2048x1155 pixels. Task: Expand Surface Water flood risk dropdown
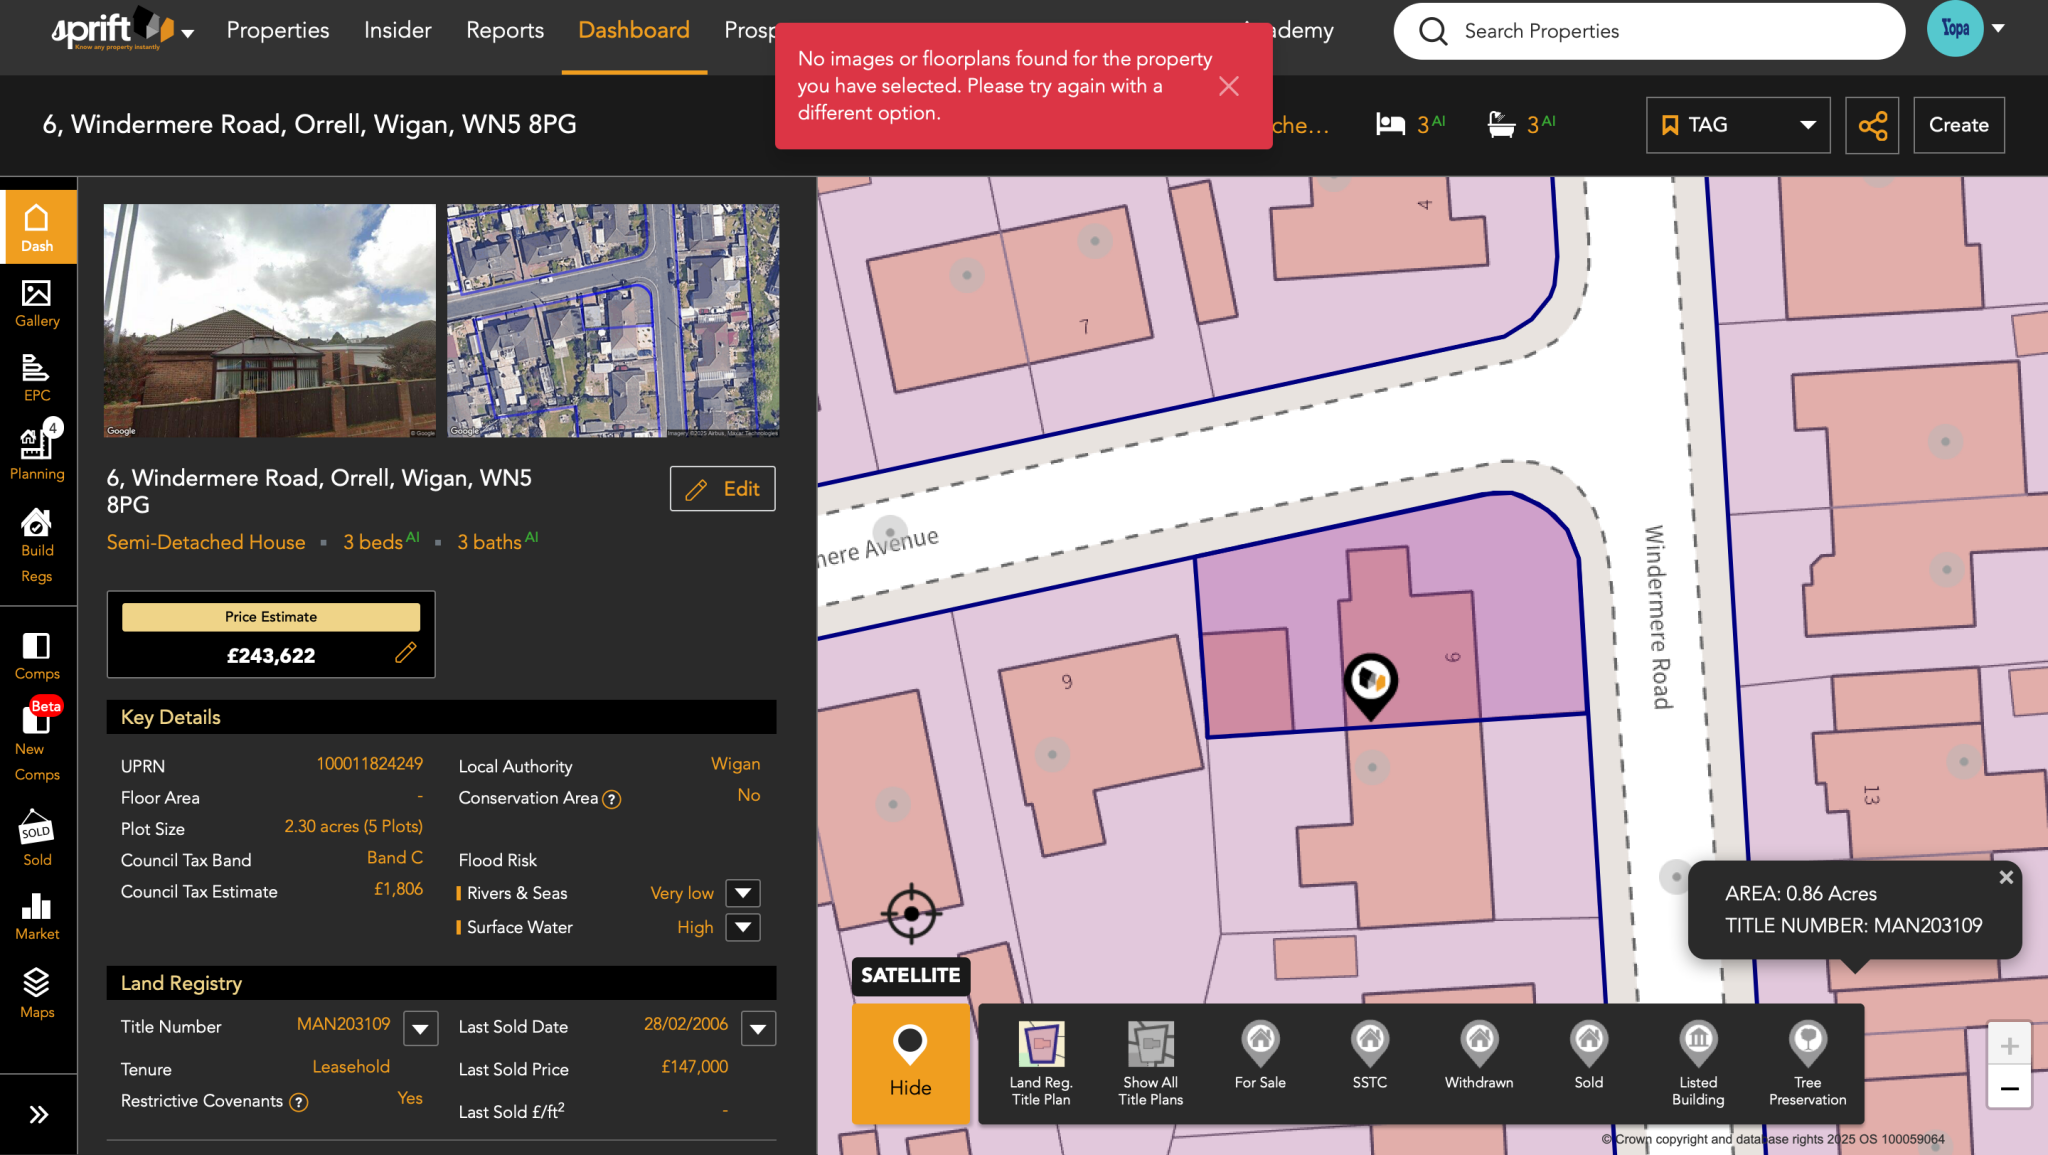pyautogui.click(x=742, y=927)
